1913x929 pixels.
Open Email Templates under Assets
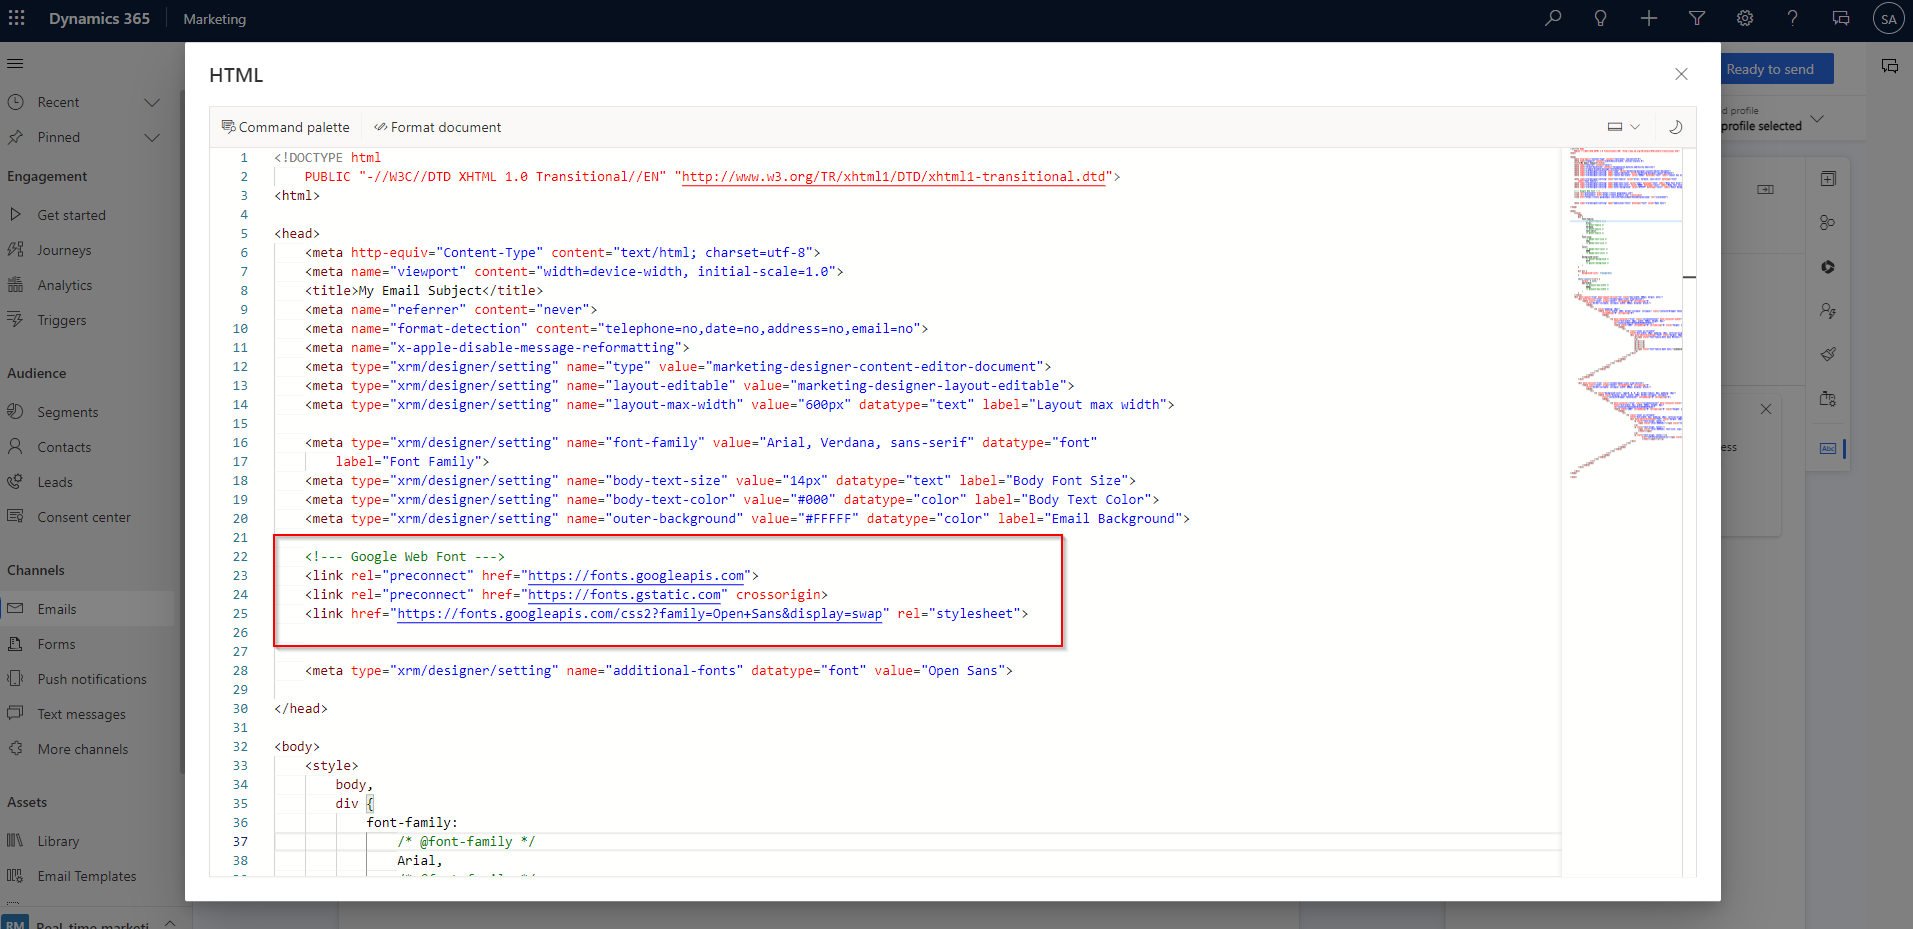coord(87,876)
